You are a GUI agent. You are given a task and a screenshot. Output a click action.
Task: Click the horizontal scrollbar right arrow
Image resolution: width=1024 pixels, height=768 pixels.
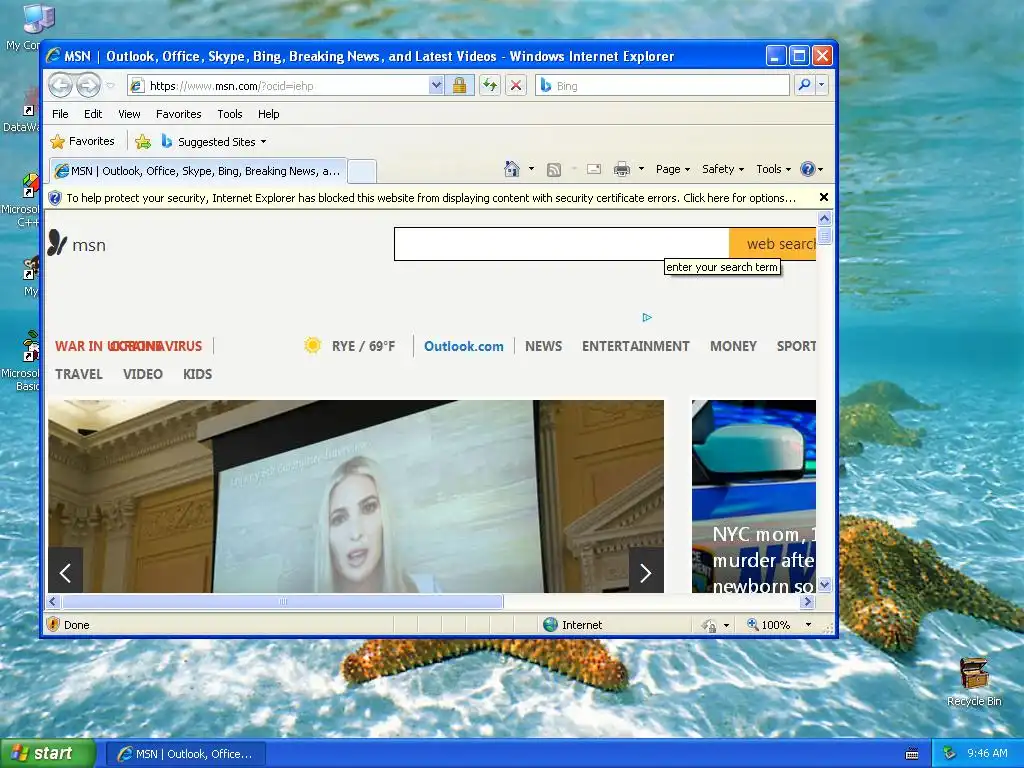pyautogui.click(x=808, y=601)
